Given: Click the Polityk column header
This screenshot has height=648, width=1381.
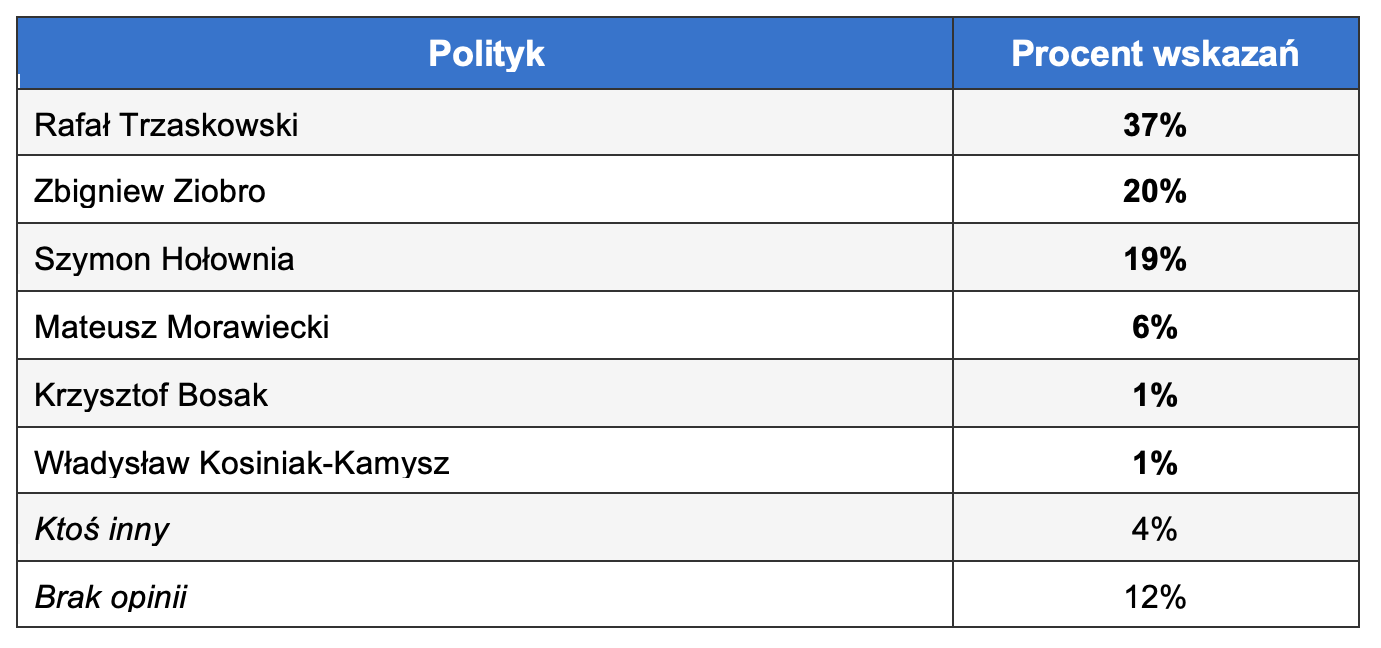Looking at the screenshot, I should tap(486, 53).
